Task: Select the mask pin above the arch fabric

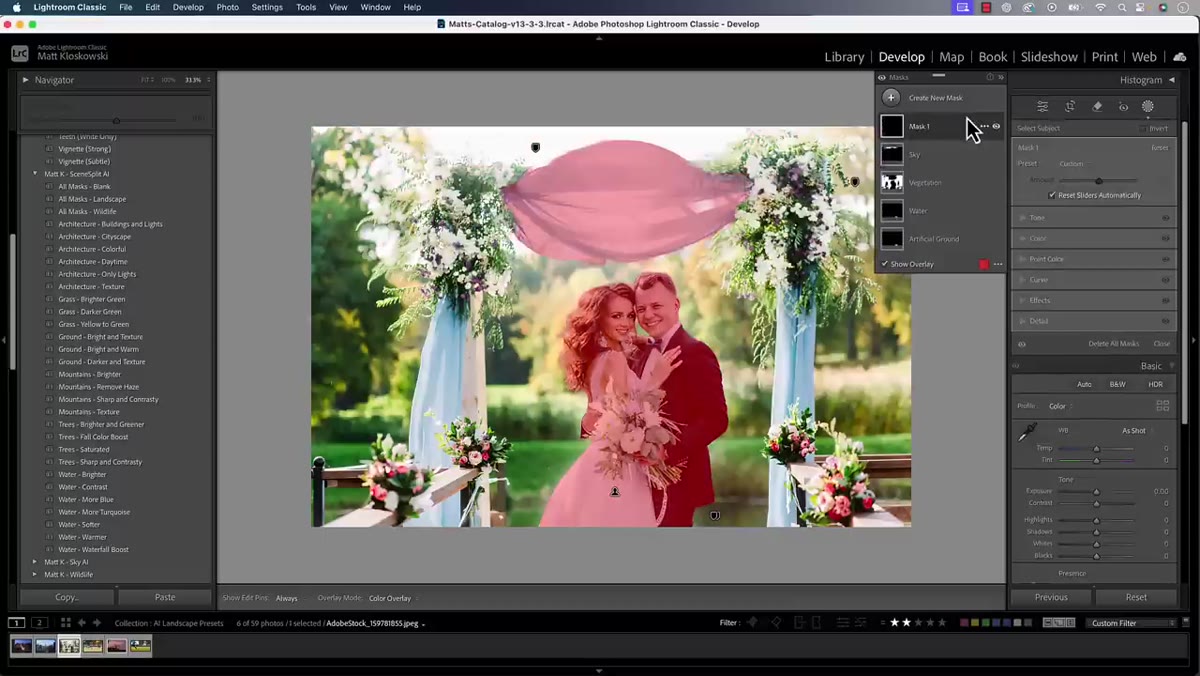Action: (x=535, y=148)
